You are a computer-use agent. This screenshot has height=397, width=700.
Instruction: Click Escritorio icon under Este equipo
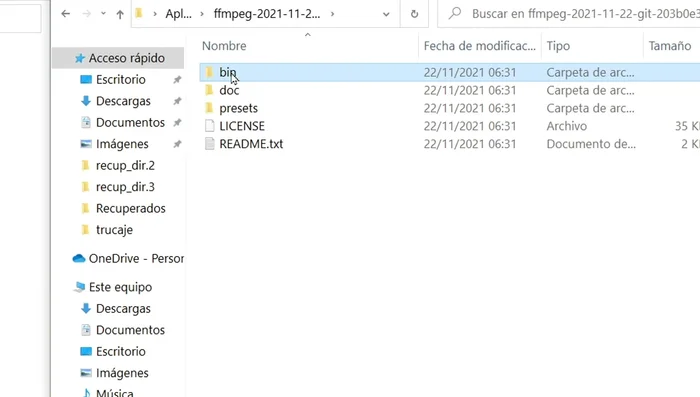click(86, 351)
